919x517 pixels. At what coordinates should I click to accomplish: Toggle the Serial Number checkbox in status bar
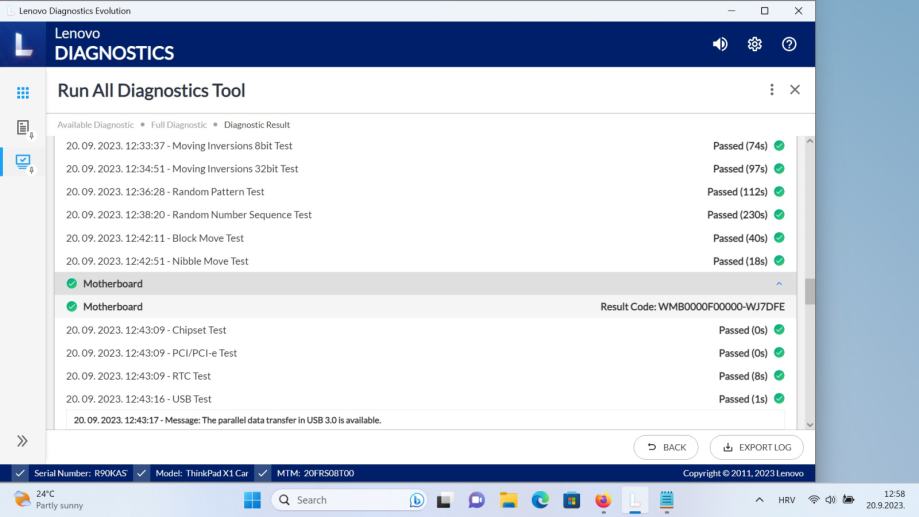(21, 473)
